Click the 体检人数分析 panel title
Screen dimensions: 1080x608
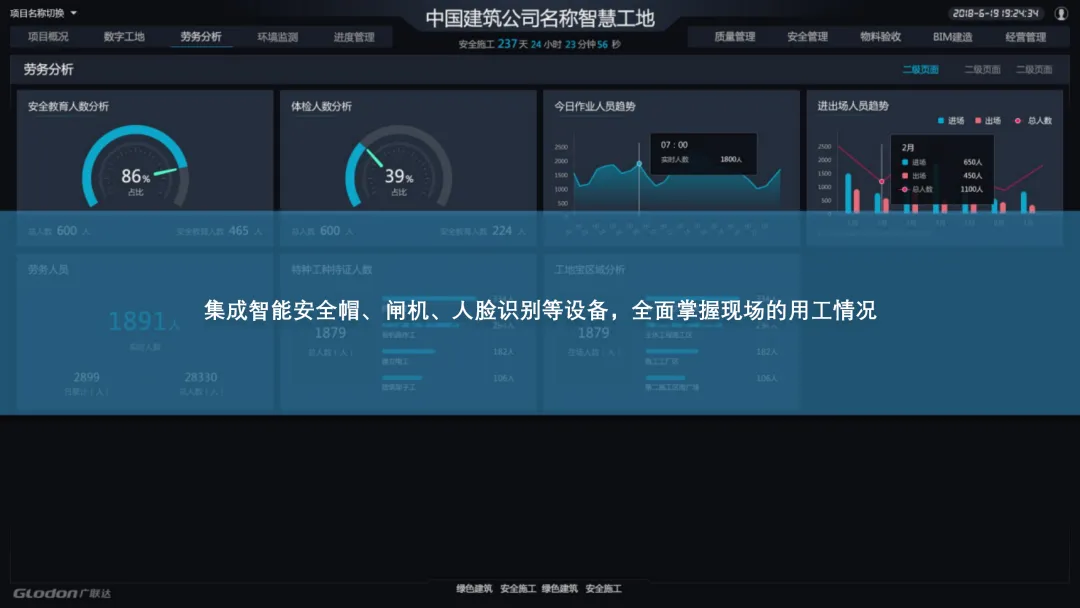pyautogui.click(x=321, y=106)
